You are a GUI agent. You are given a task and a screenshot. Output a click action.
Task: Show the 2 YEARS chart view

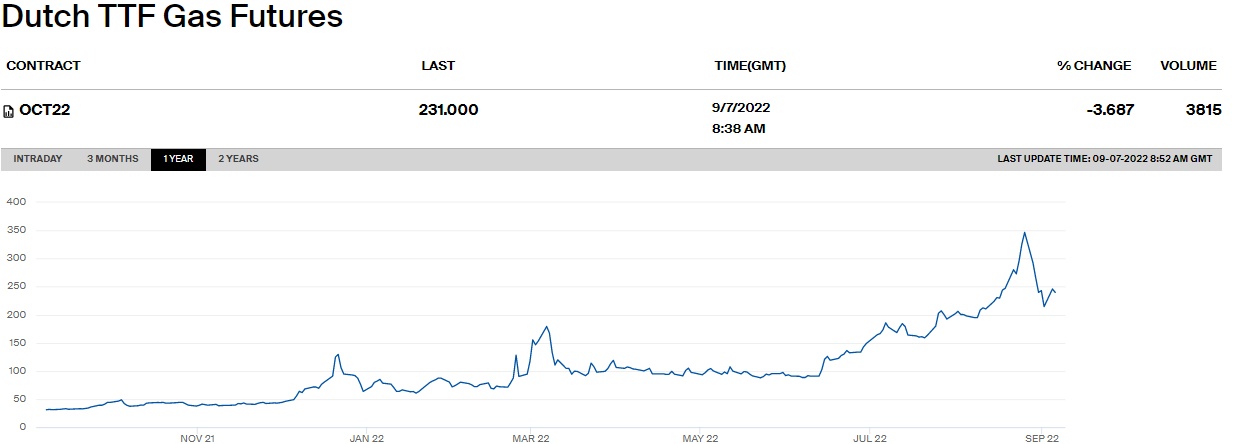click(x=238, y=159)
